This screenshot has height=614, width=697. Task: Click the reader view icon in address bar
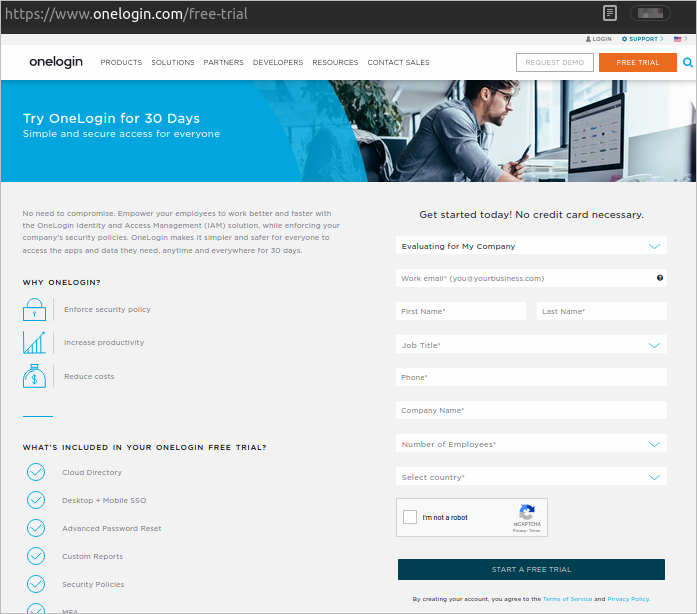609,14
